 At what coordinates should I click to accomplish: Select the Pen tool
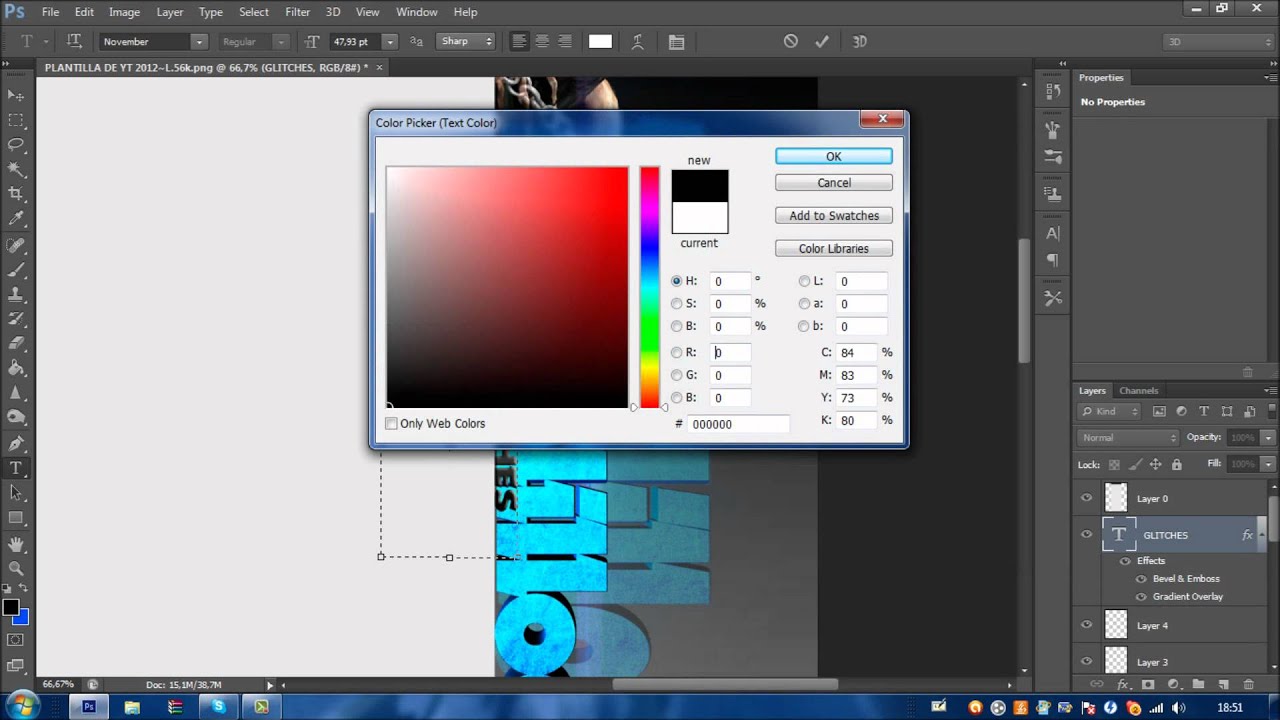[x=16, y=443]
